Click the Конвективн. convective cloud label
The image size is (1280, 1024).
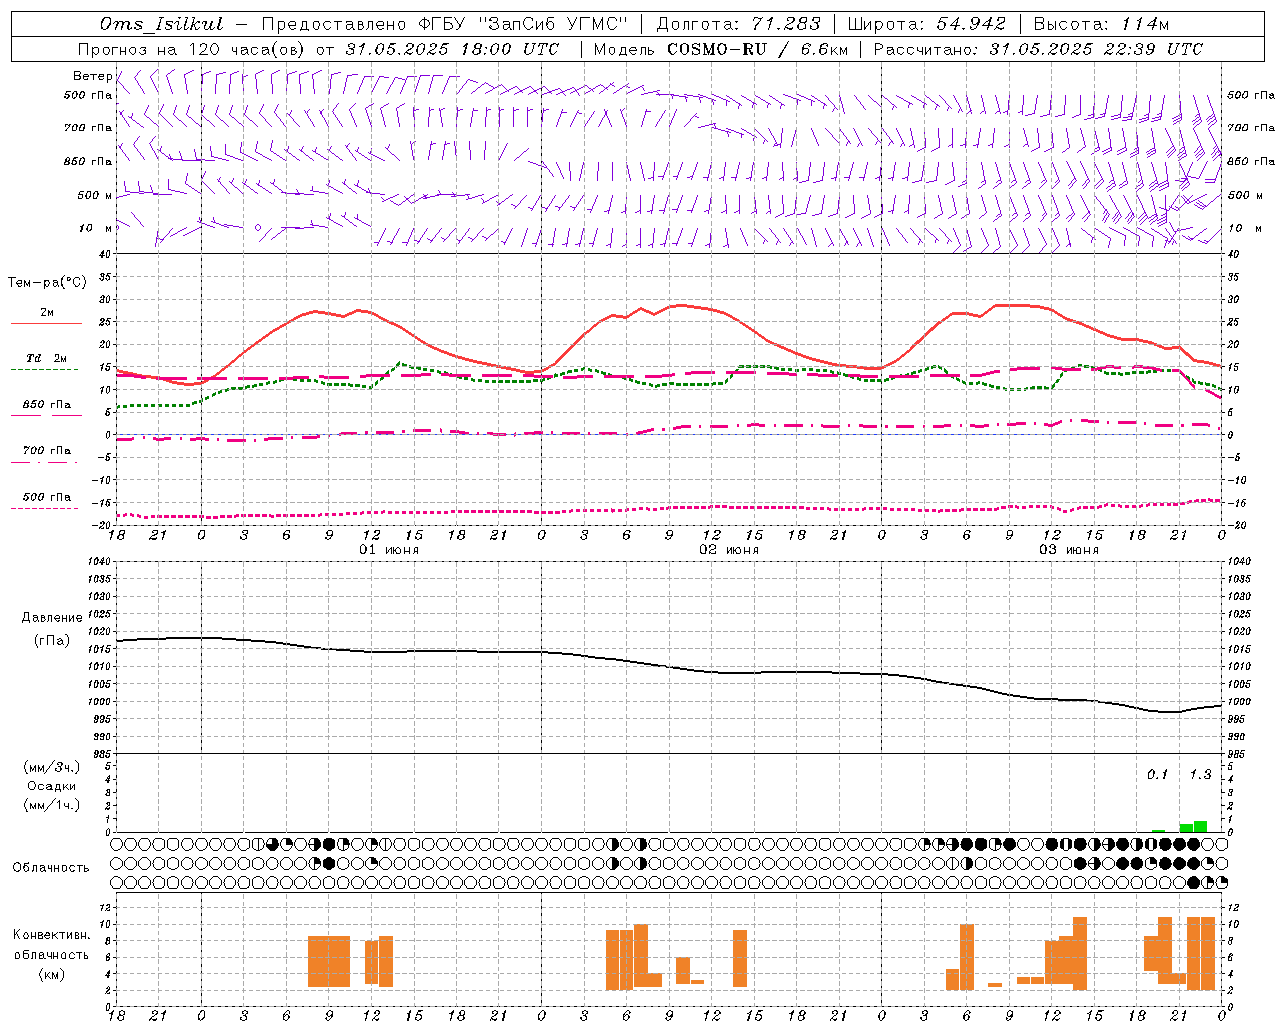pyautogui.click(x=51, y=935)
